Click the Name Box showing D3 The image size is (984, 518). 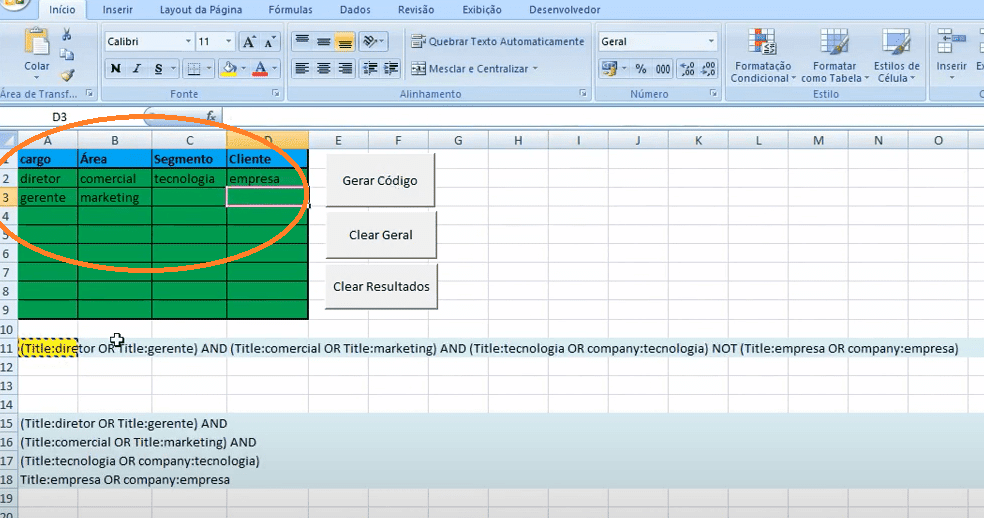pos(60,117)
